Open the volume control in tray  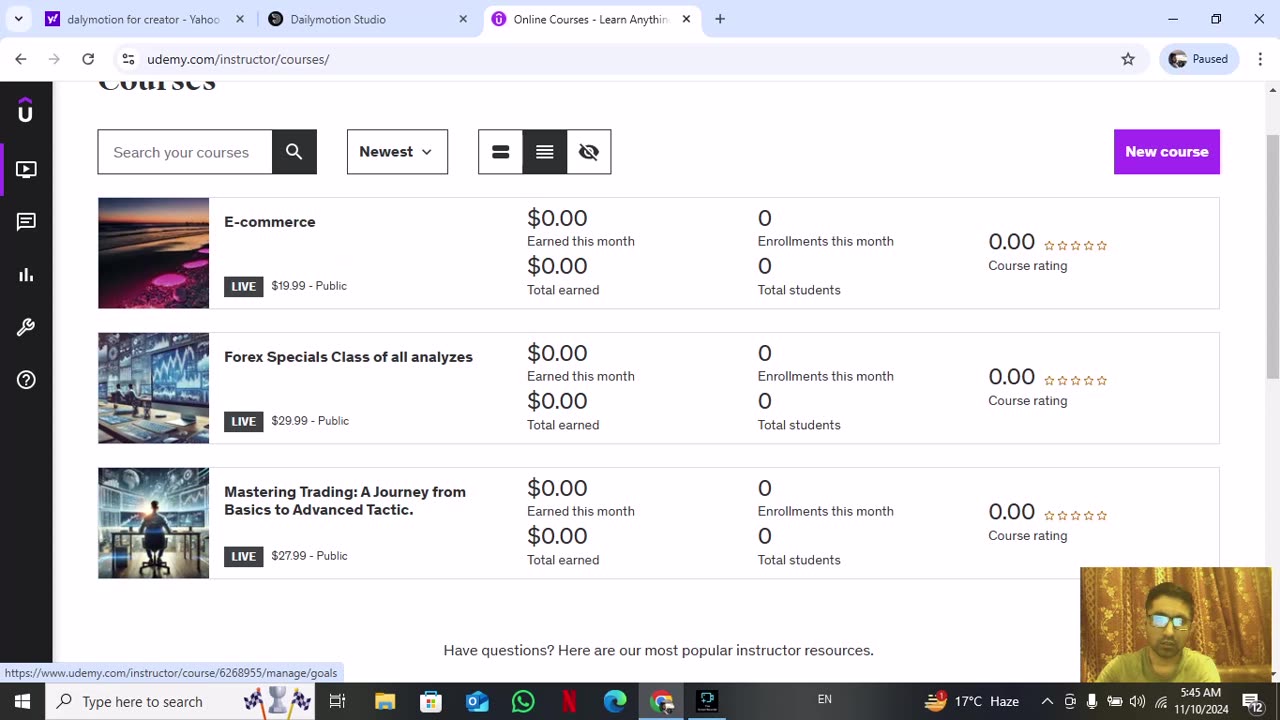1137,701
